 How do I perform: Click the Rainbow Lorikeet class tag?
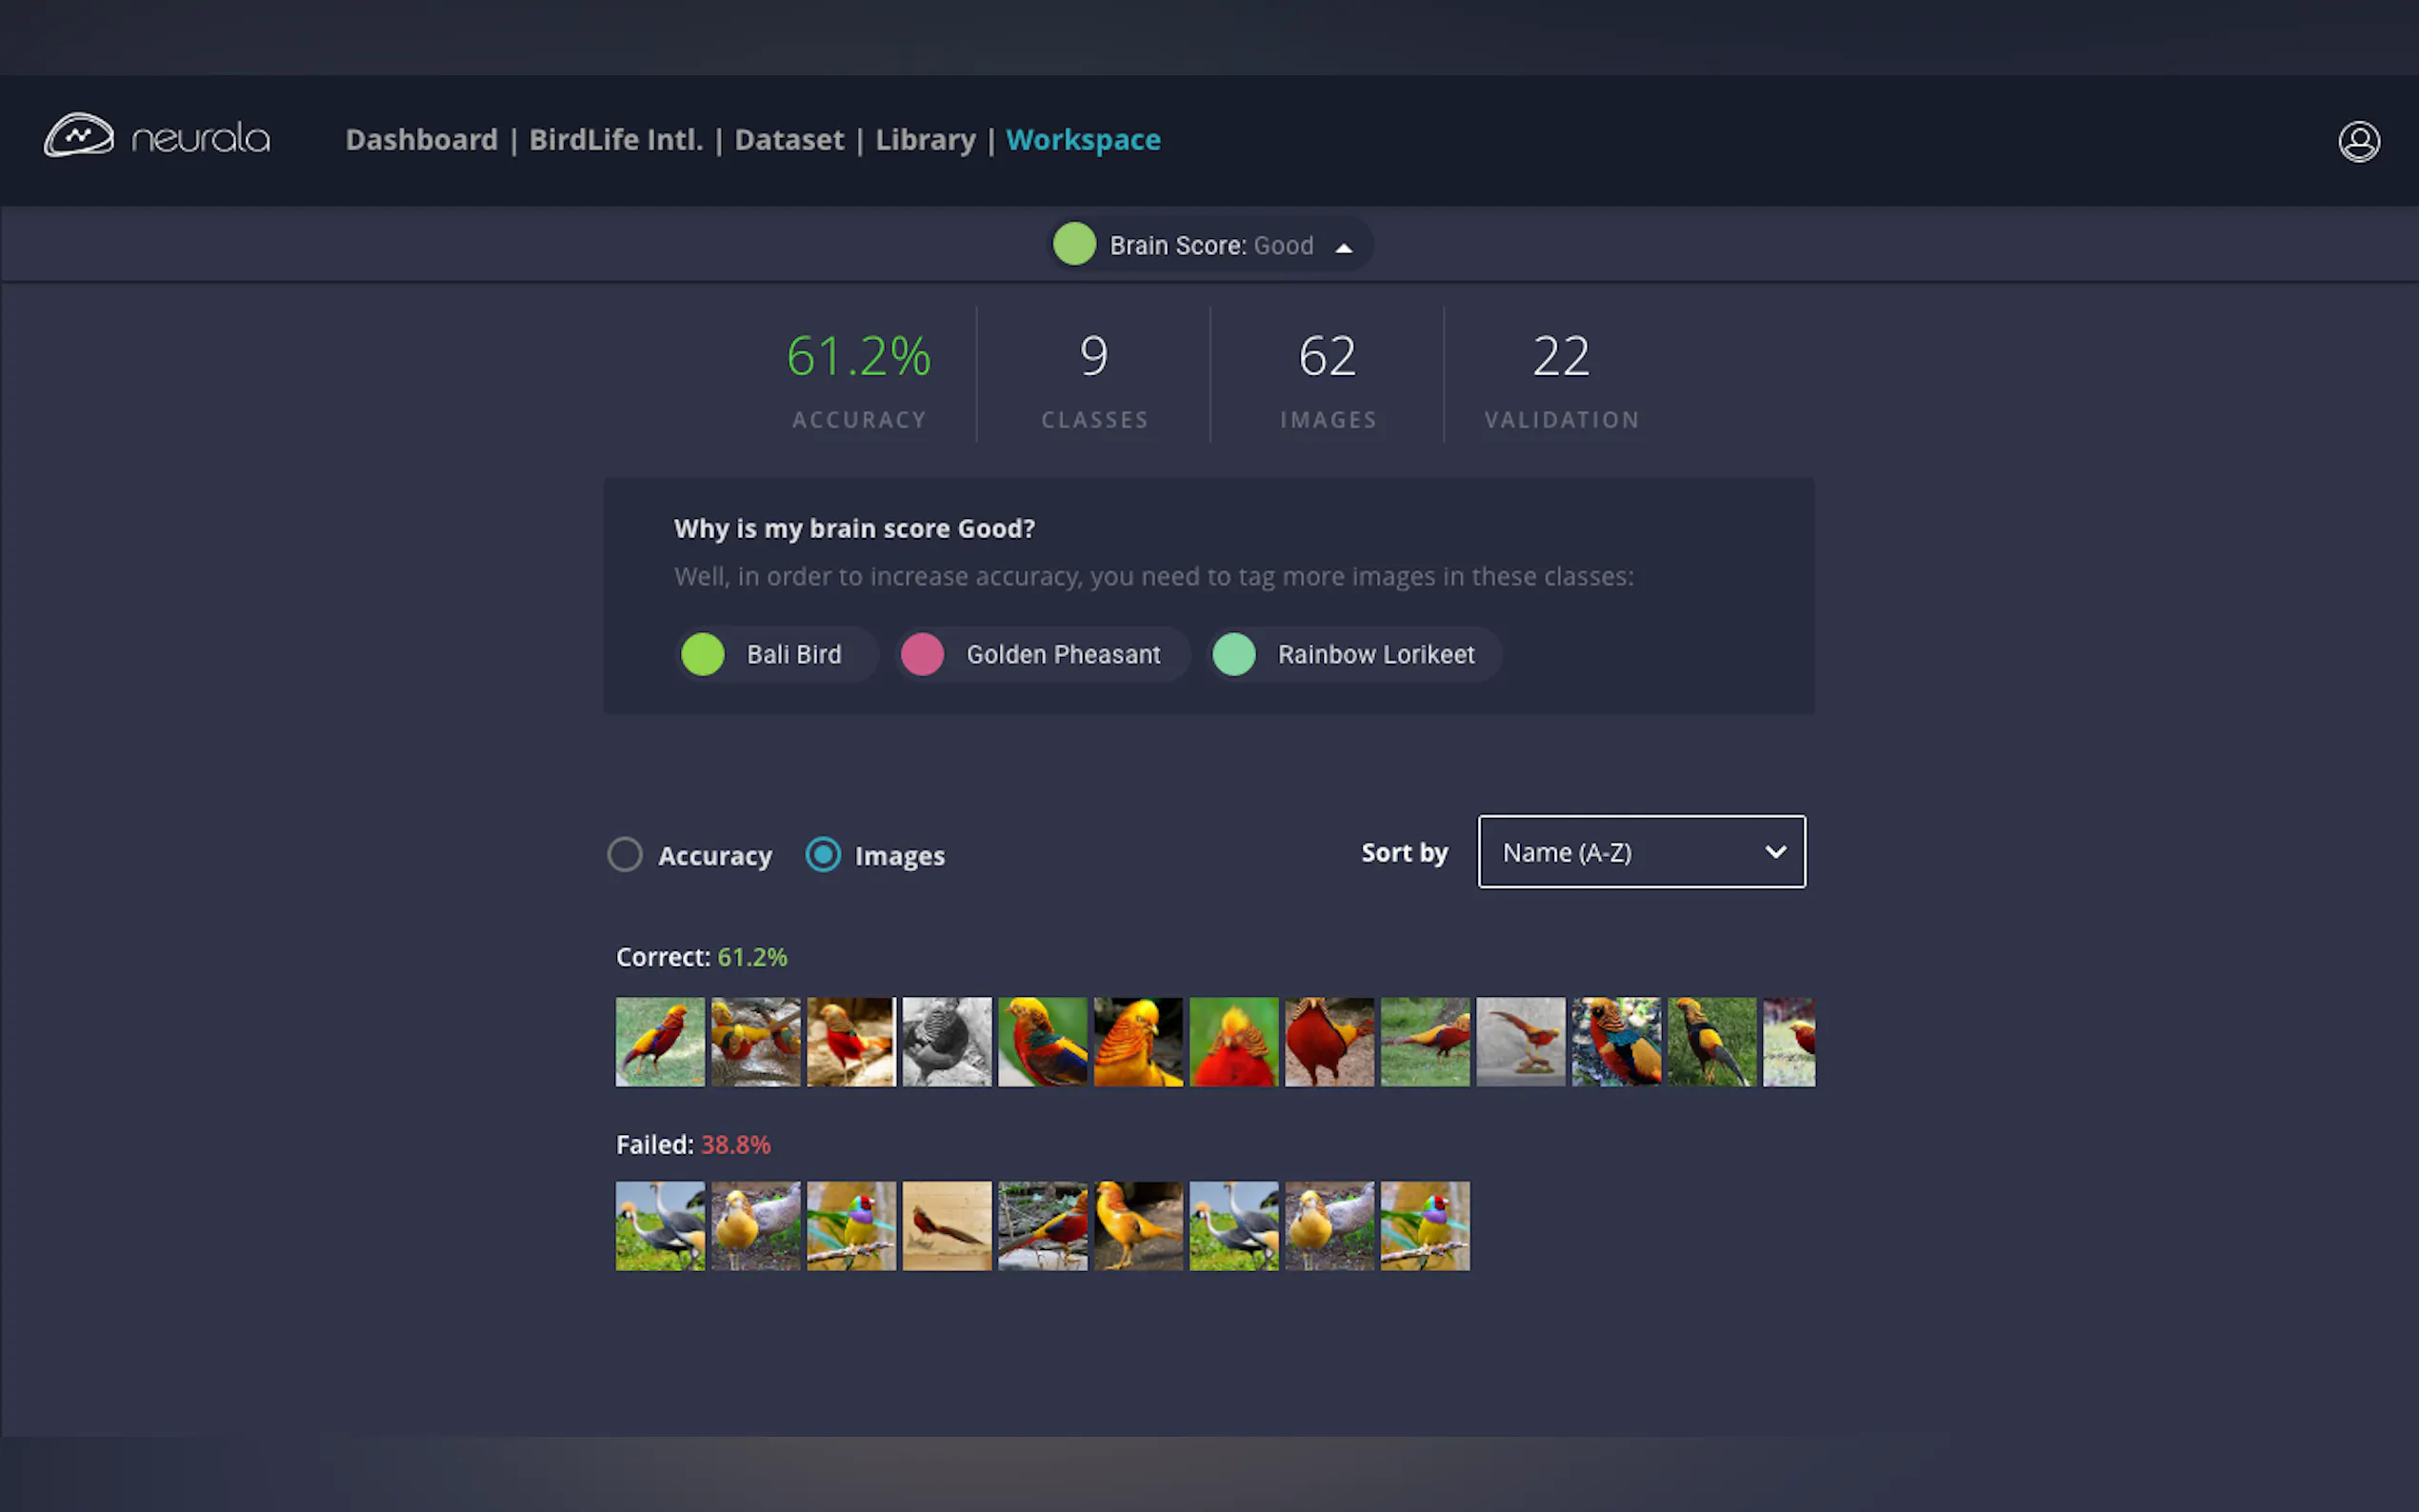tap(1375, 655)
